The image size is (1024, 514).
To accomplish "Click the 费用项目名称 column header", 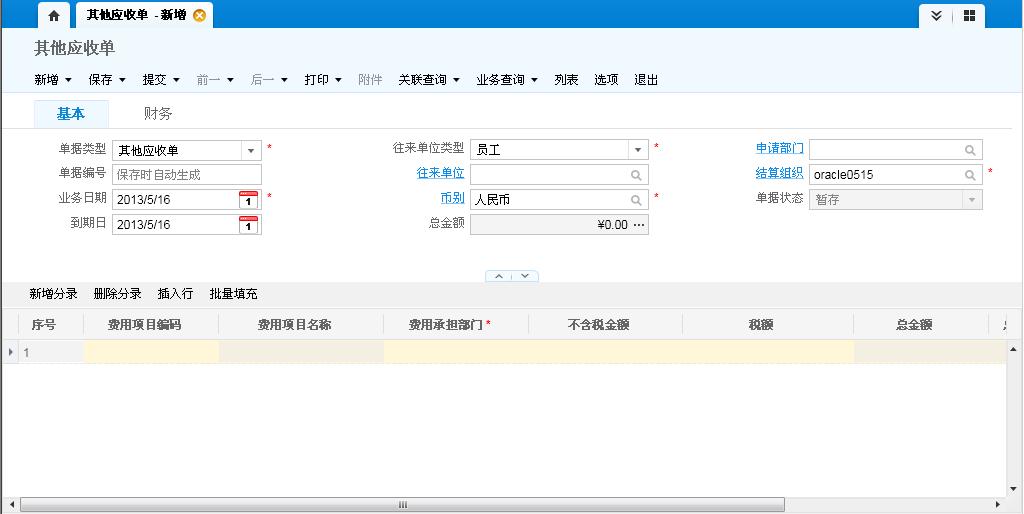I will (301, 325).
